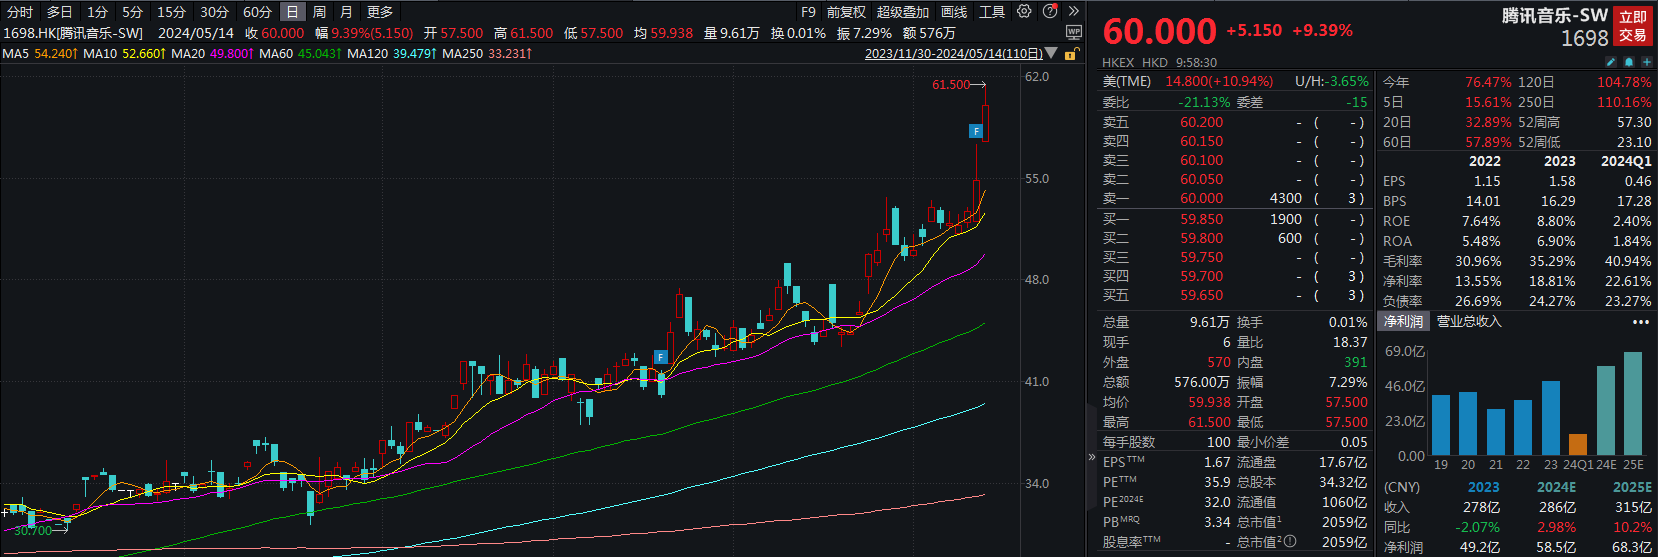Viewport: 1658px width, 557px height.
Task: Click the 60.000 current price
Action: click(1159, 32)
